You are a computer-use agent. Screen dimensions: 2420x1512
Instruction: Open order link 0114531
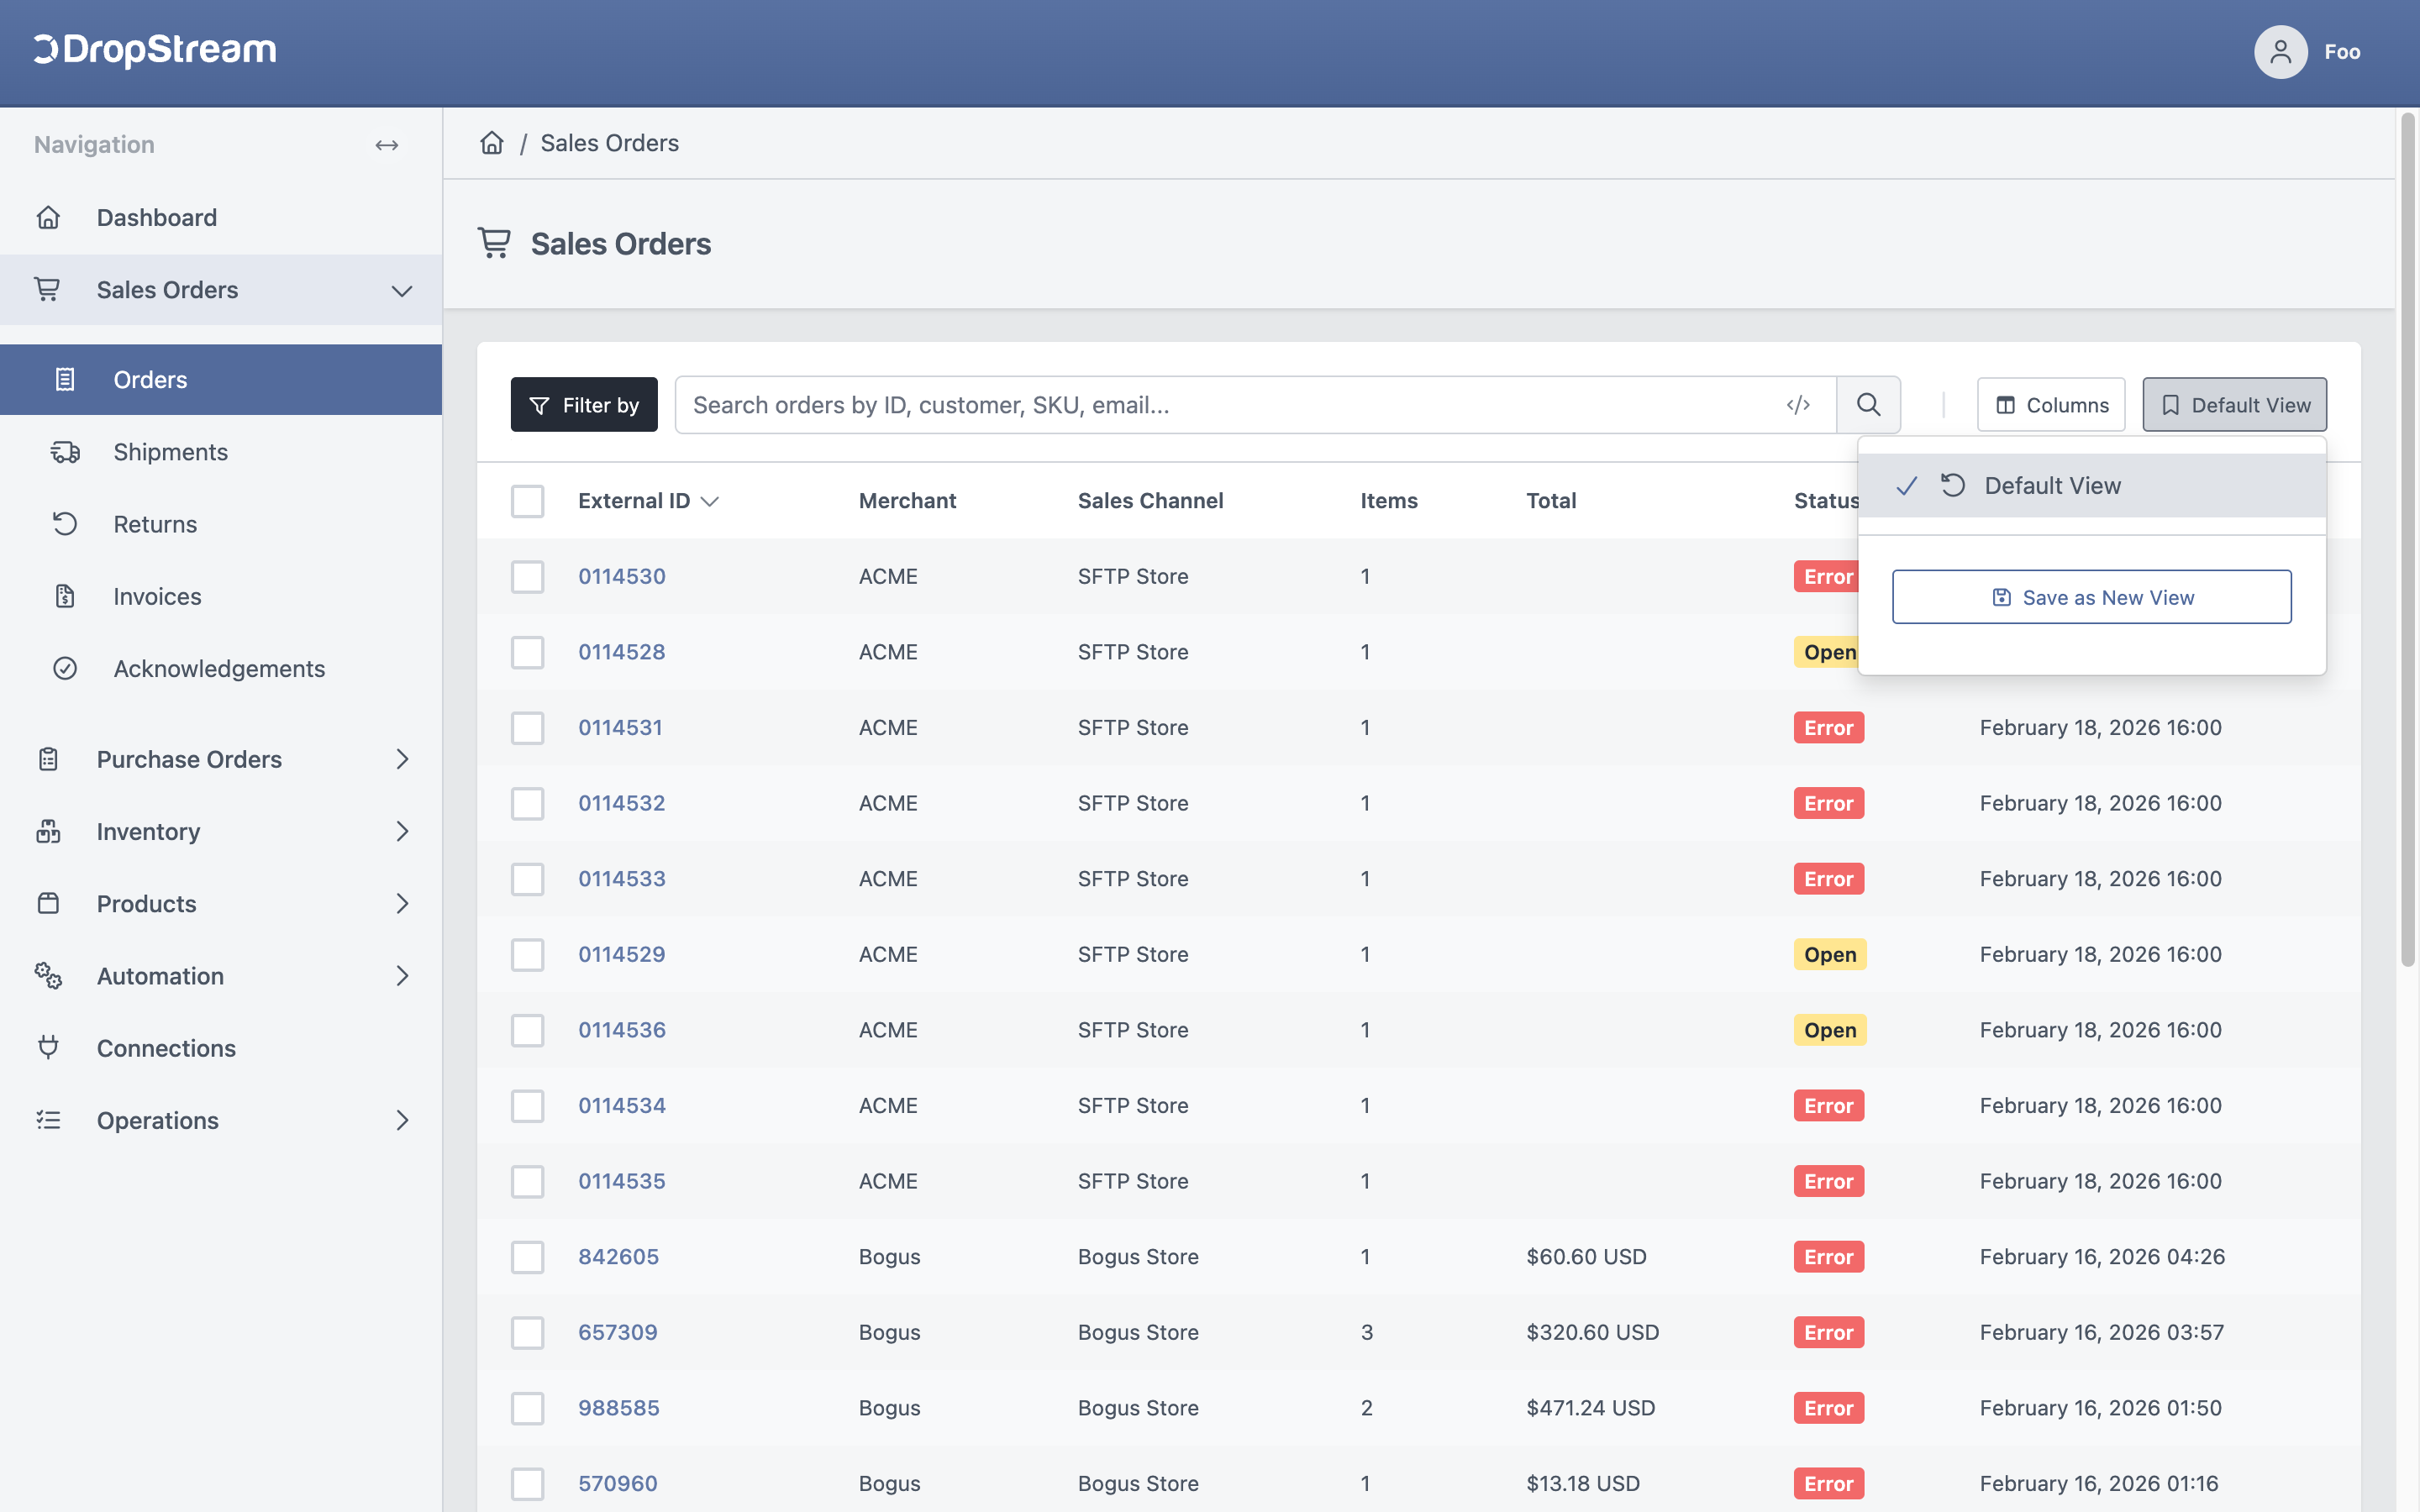pos(620,728)
